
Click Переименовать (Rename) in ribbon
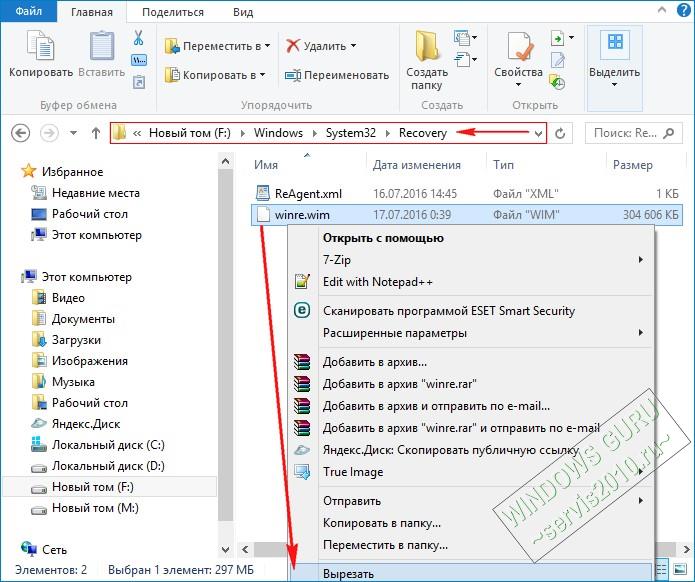click(x=337, y=75)
